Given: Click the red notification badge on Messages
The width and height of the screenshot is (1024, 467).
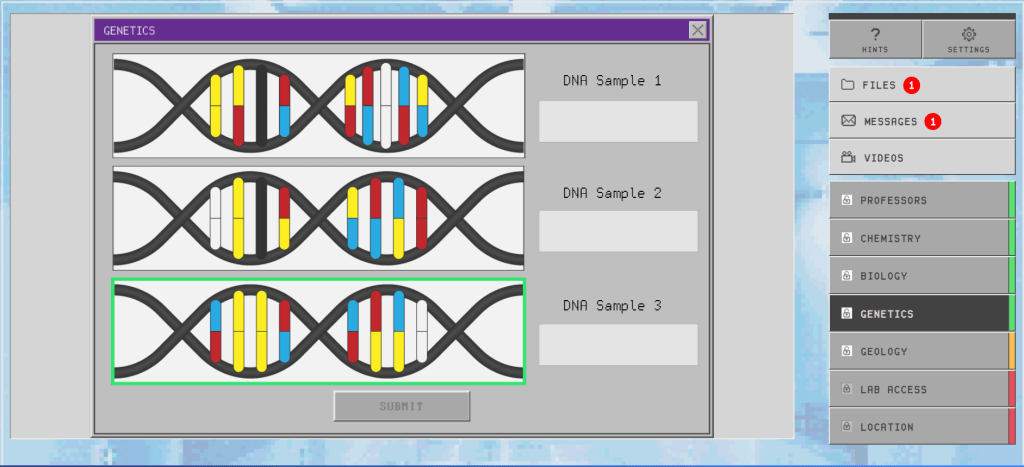Looking at the screenshot, I should pyautogui.click(x=932, y=121).
